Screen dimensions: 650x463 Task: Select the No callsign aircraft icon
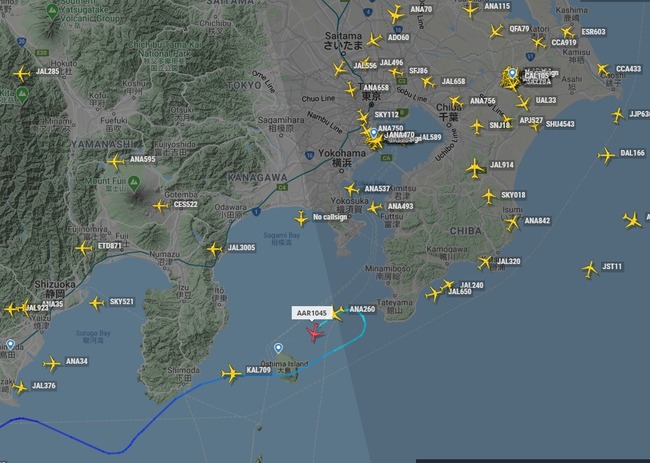(301, 218)
